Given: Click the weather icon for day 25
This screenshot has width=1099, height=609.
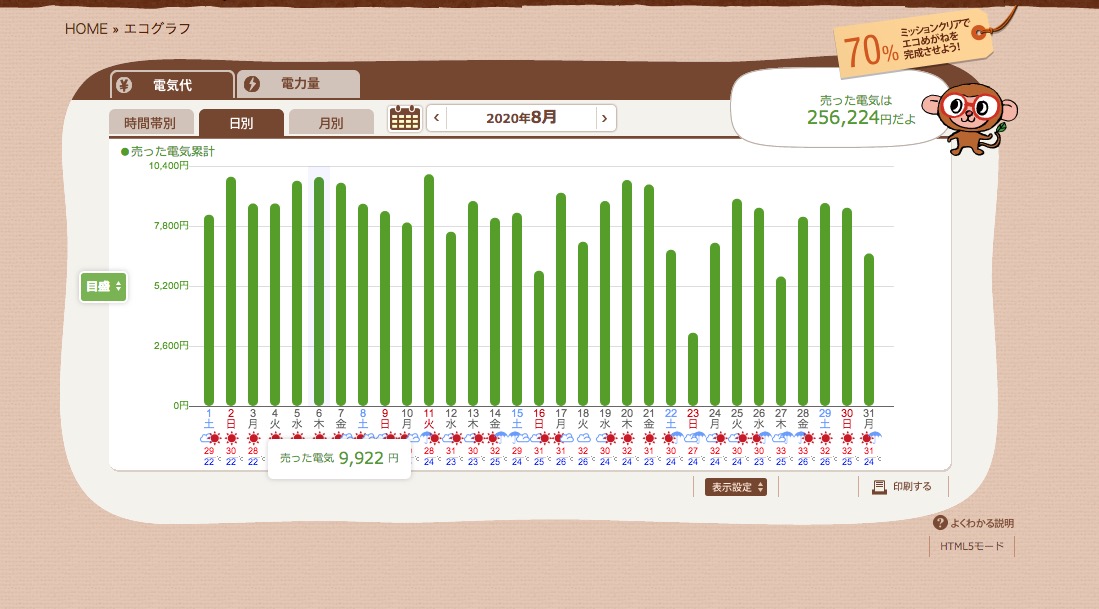Looking at the screenshot, I should point(737,438).
